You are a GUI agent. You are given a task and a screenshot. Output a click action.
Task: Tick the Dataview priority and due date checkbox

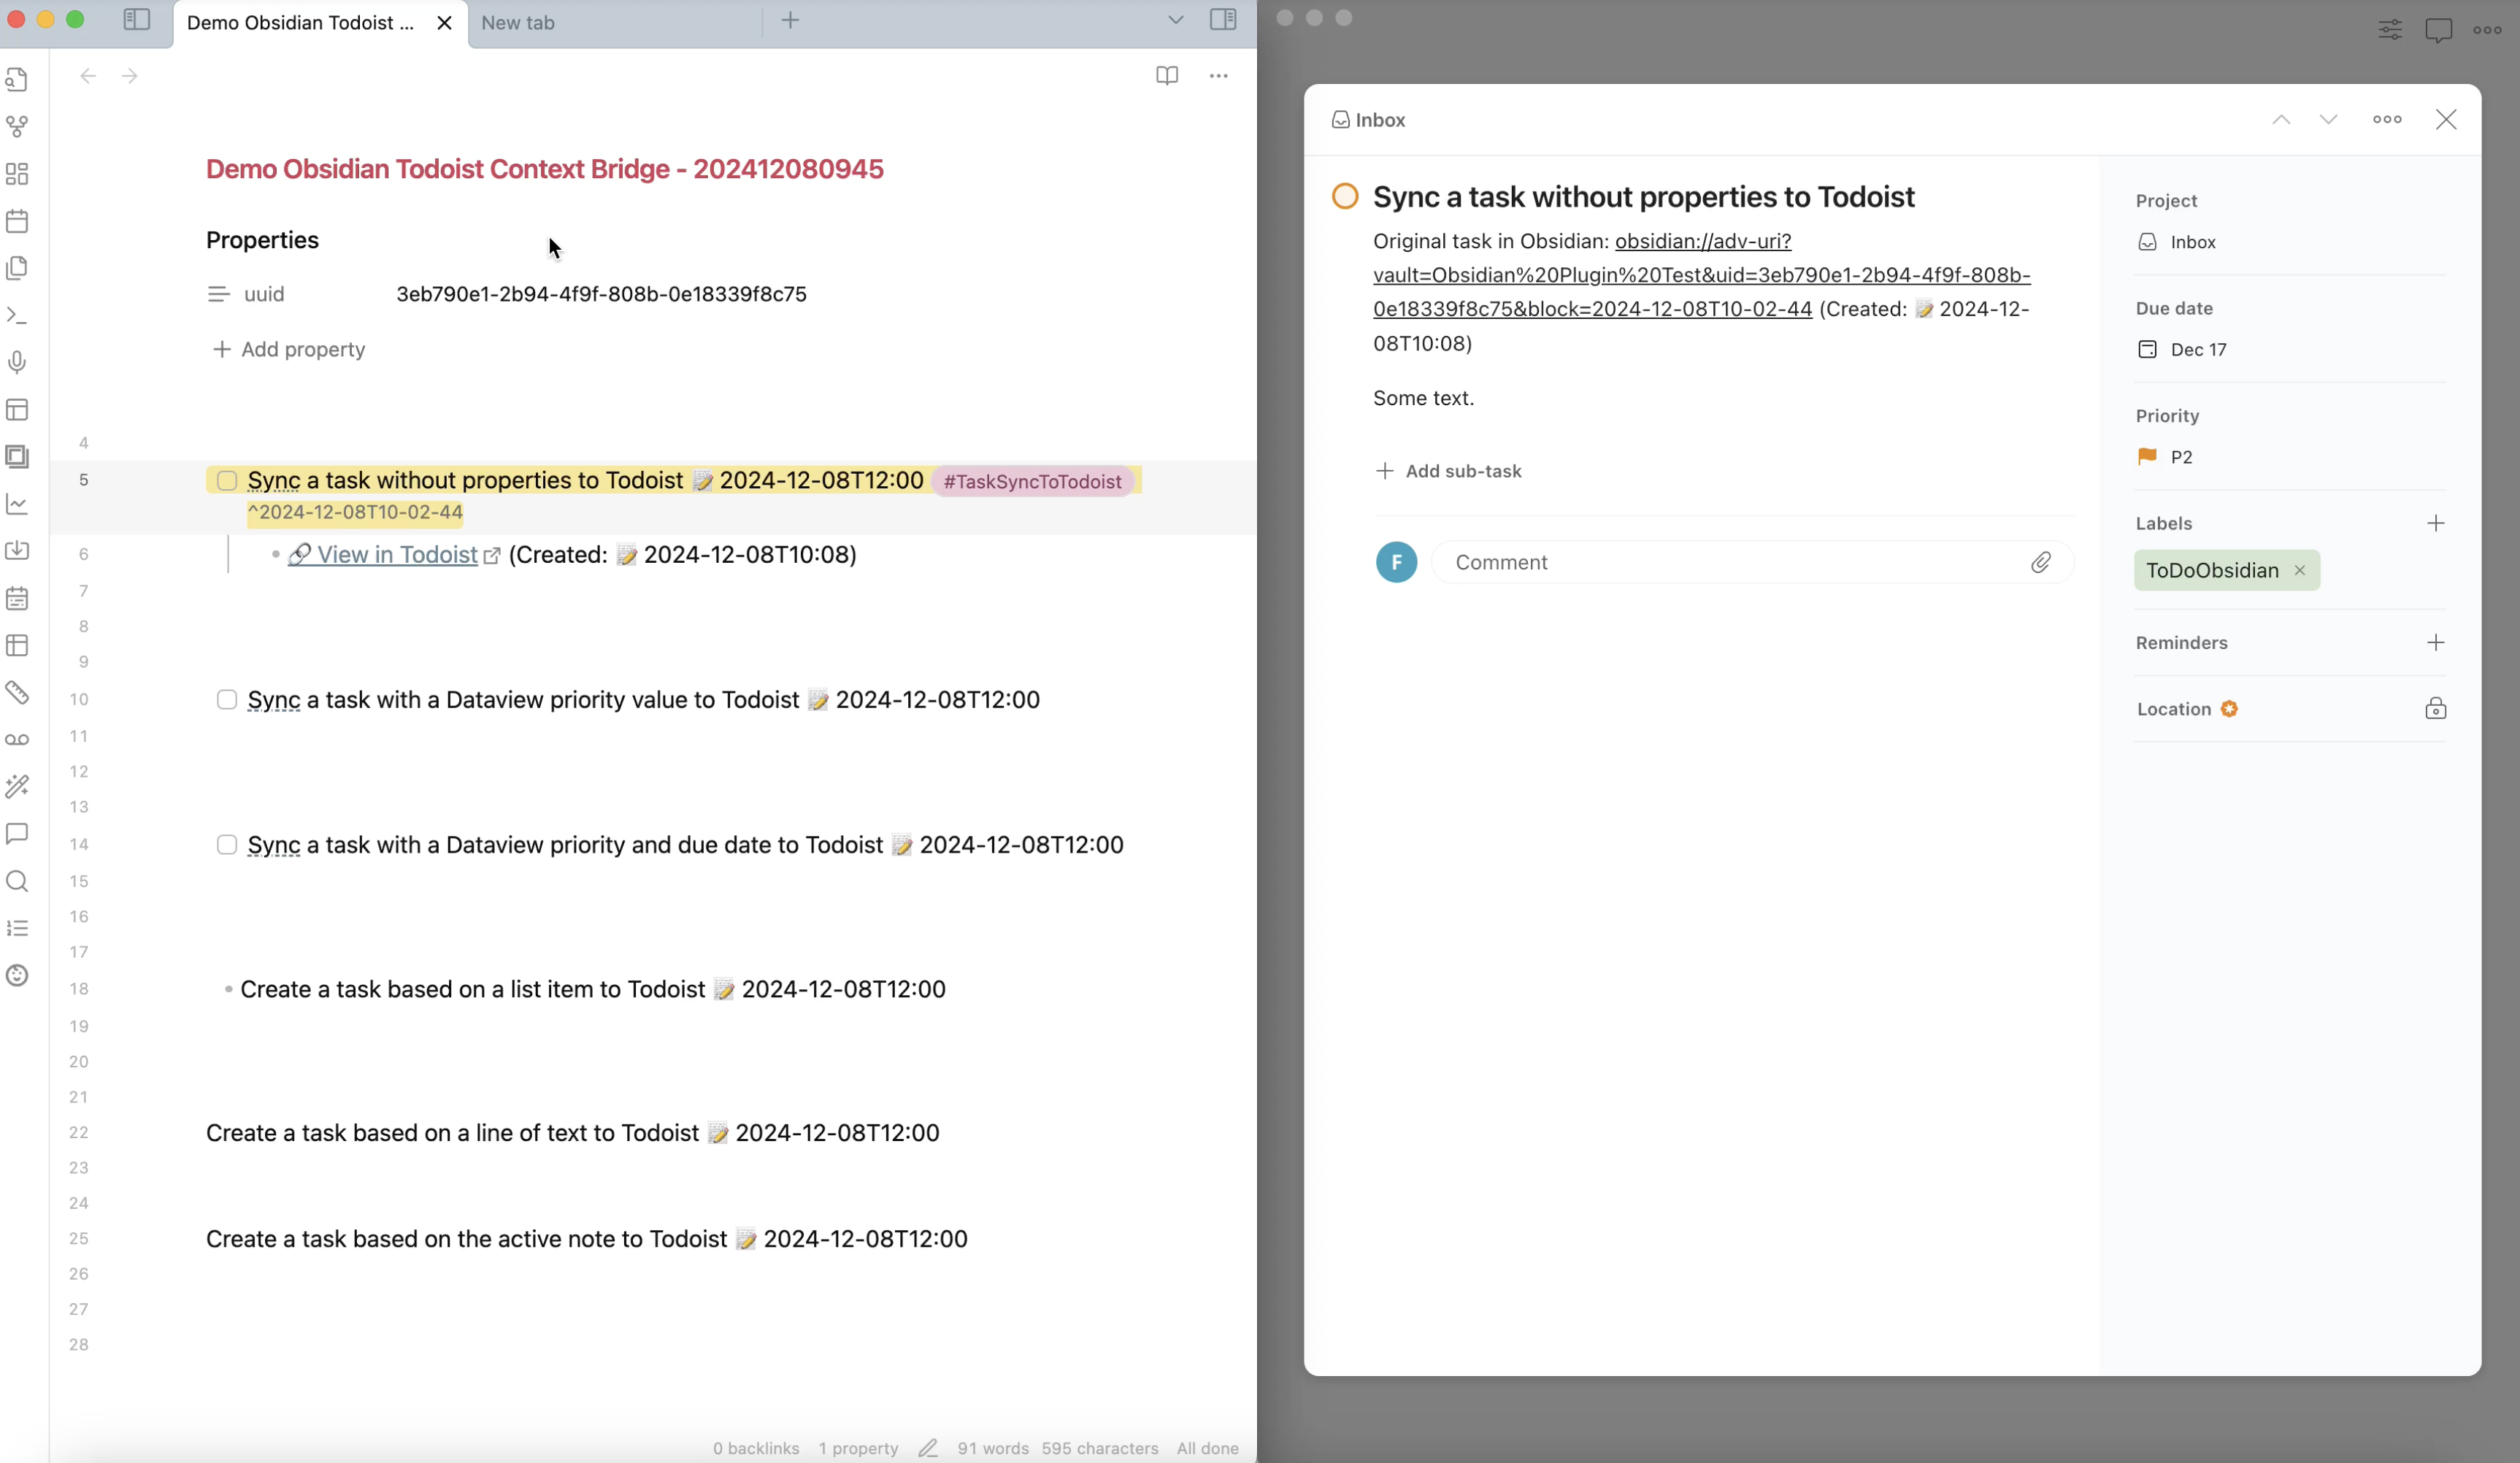227,845
